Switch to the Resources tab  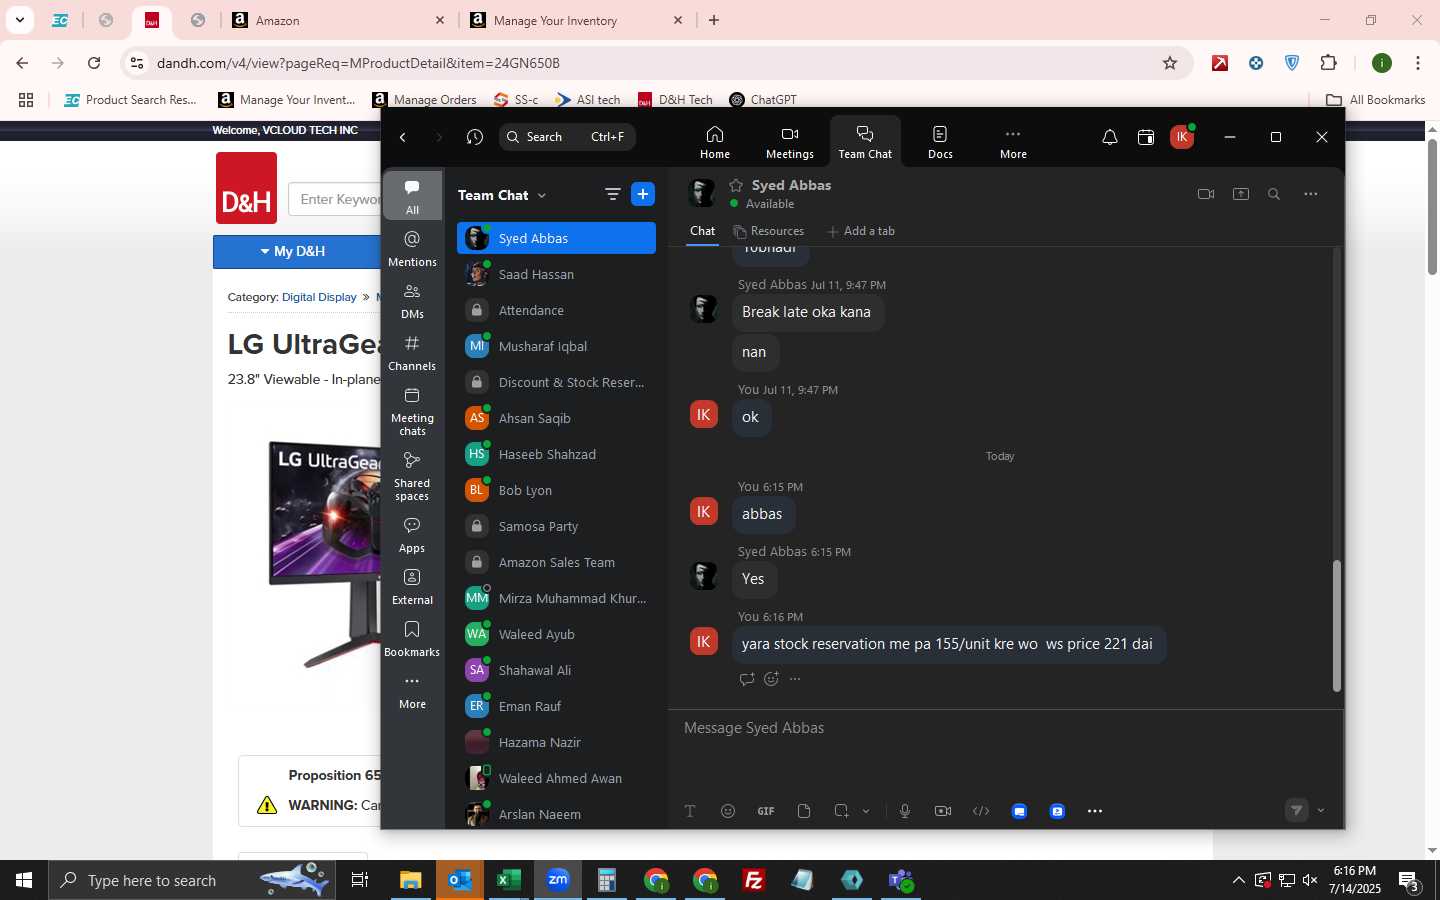pos(768,231)
